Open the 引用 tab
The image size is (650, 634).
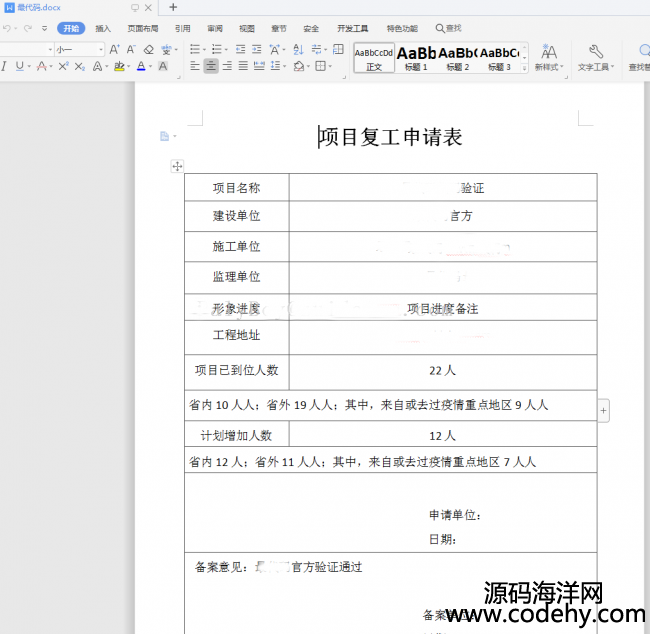click(x=182, y=28)
